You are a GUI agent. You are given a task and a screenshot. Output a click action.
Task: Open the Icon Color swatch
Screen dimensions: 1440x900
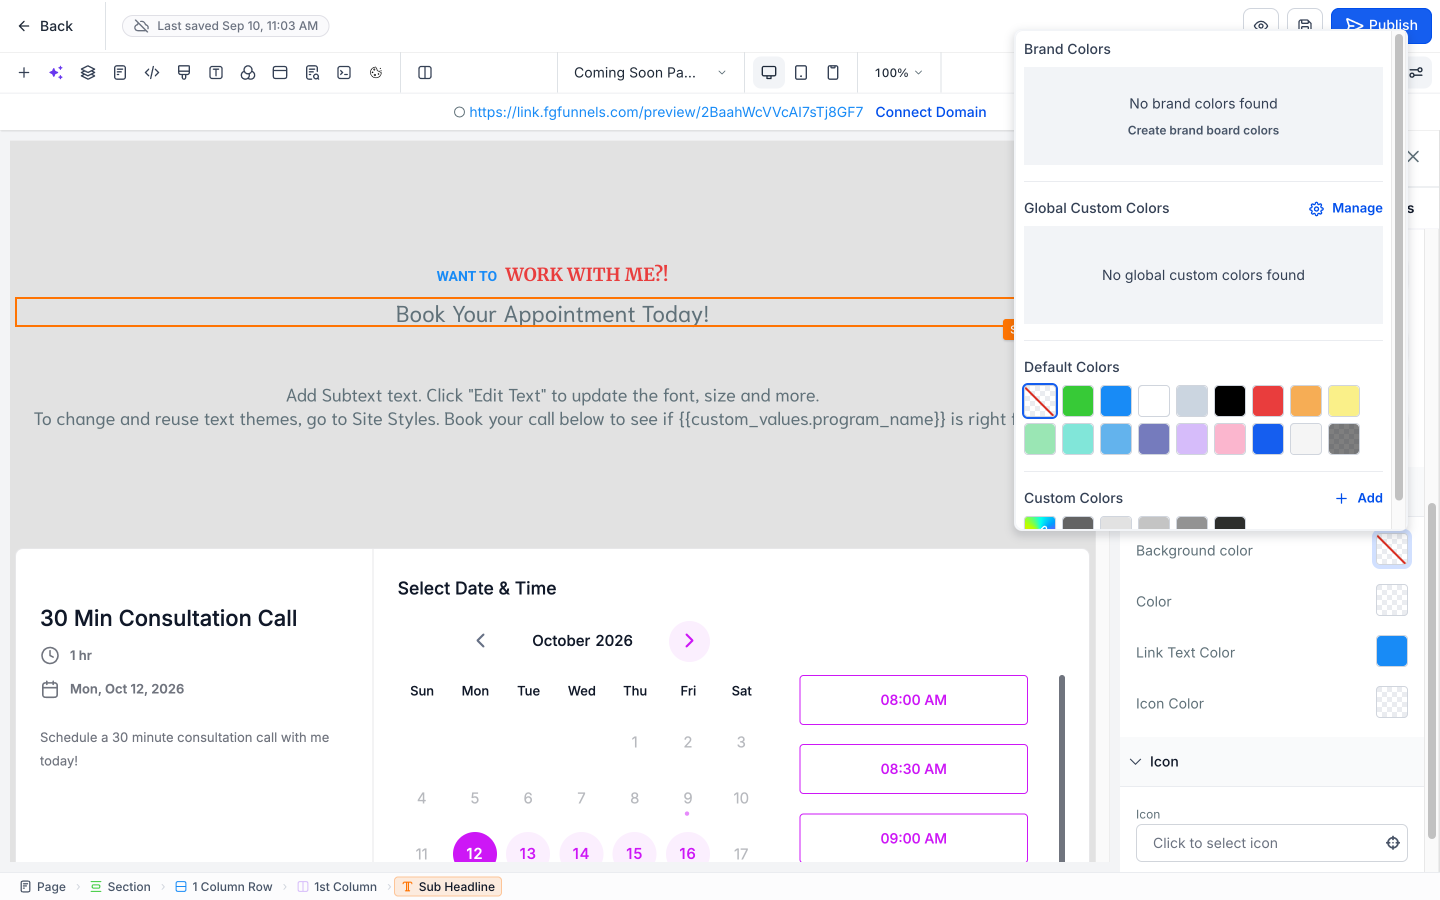click(x=1392, y=702)
